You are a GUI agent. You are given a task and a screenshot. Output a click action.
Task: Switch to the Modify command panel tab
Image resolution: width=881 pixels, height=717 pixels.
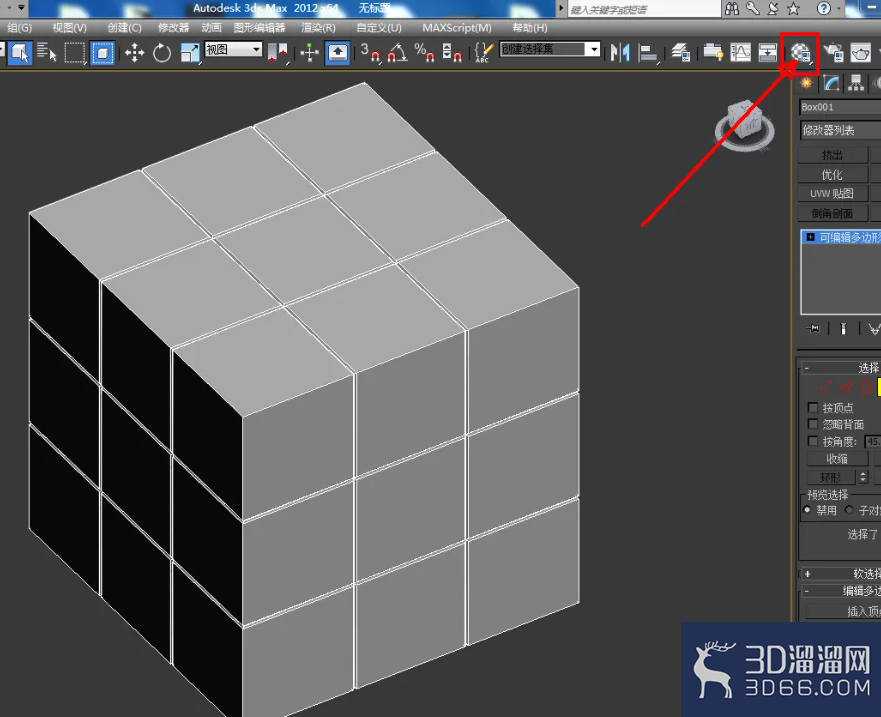click(831, 83)
